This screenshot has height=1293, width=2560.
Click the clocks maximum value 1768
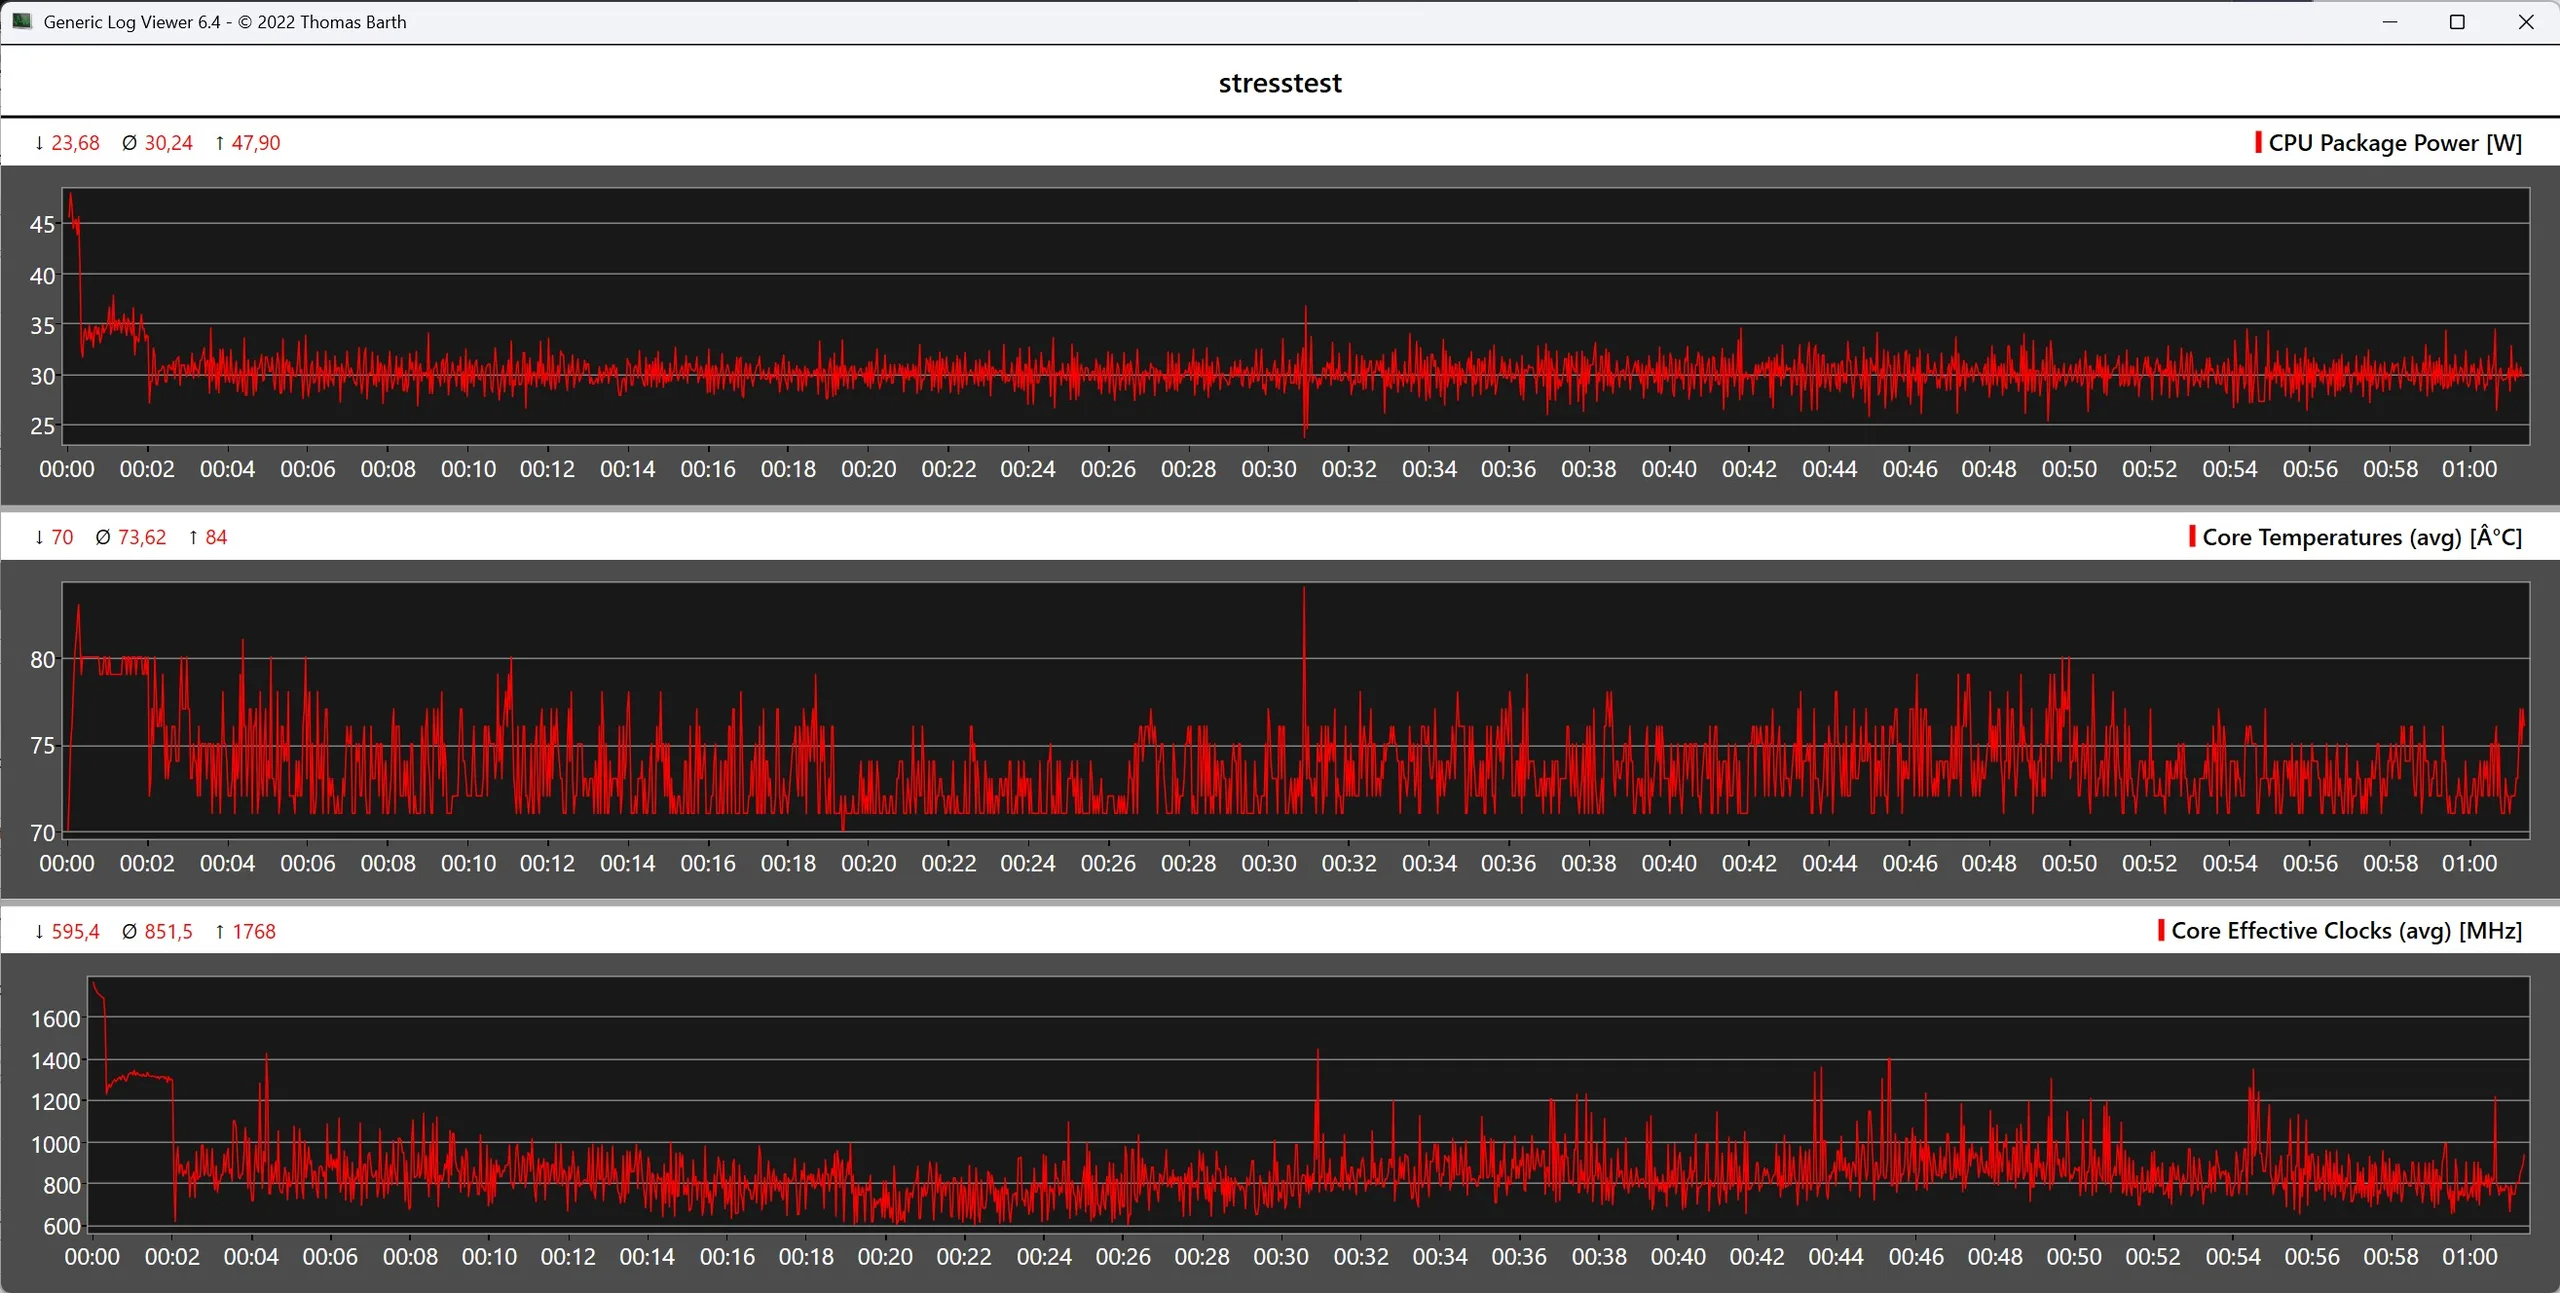coord(254,931)
